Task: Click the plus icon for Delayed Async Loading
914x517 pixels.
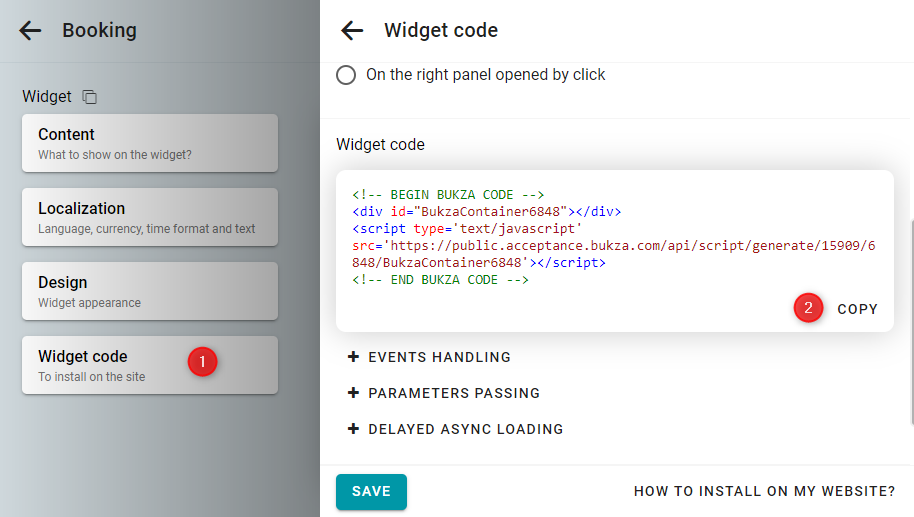Action: tap(353, 429)
